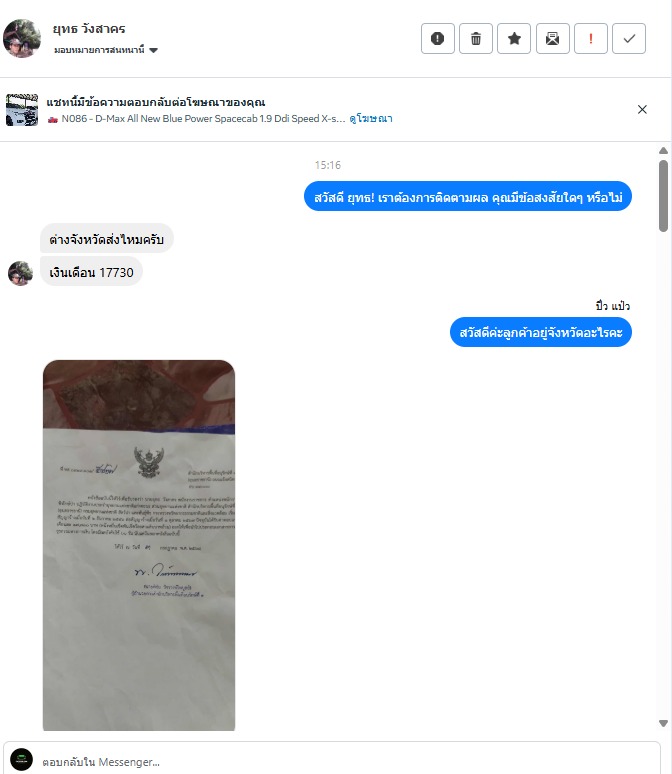
Task: Close the ad reply notification banner
Action: click(x=642, y=110)
